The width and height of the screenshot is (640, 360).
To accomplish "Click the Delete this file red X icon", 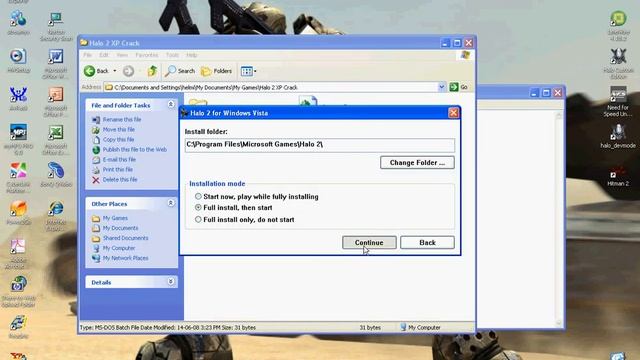I will click(x=96, y=180).
